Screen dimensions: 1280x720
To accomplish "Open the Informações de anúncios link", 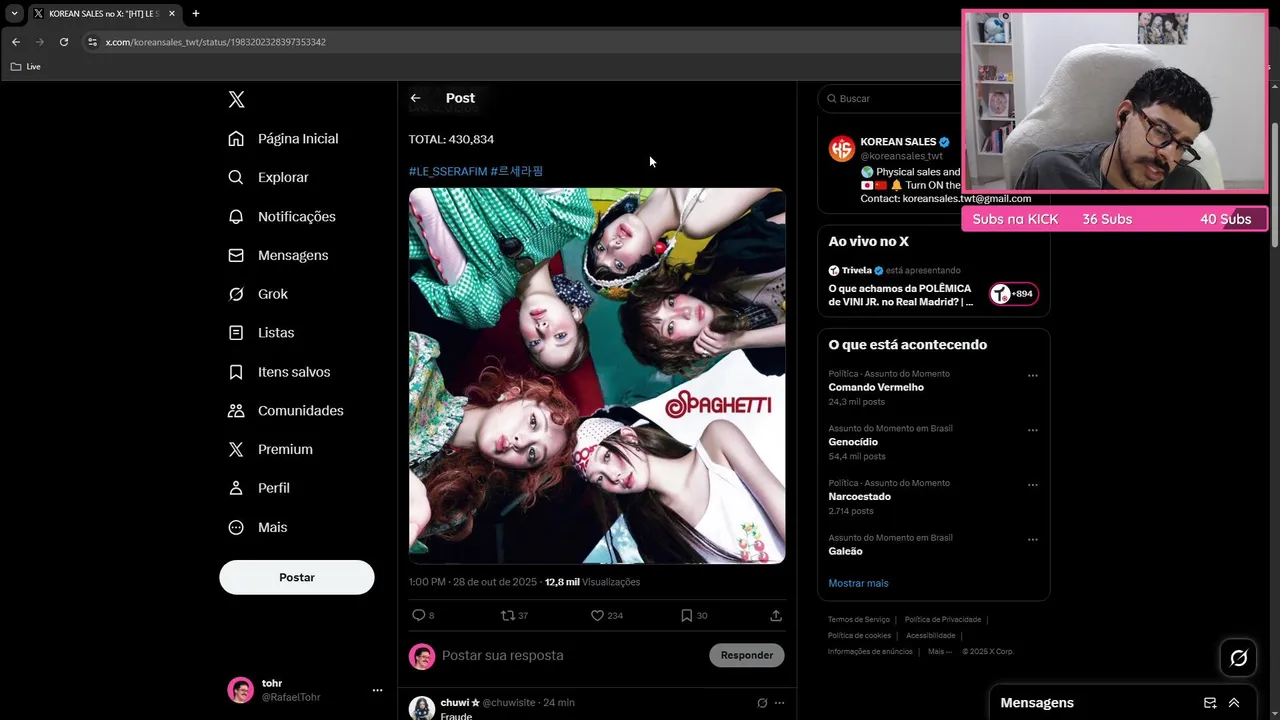I will tap(870, 651).
